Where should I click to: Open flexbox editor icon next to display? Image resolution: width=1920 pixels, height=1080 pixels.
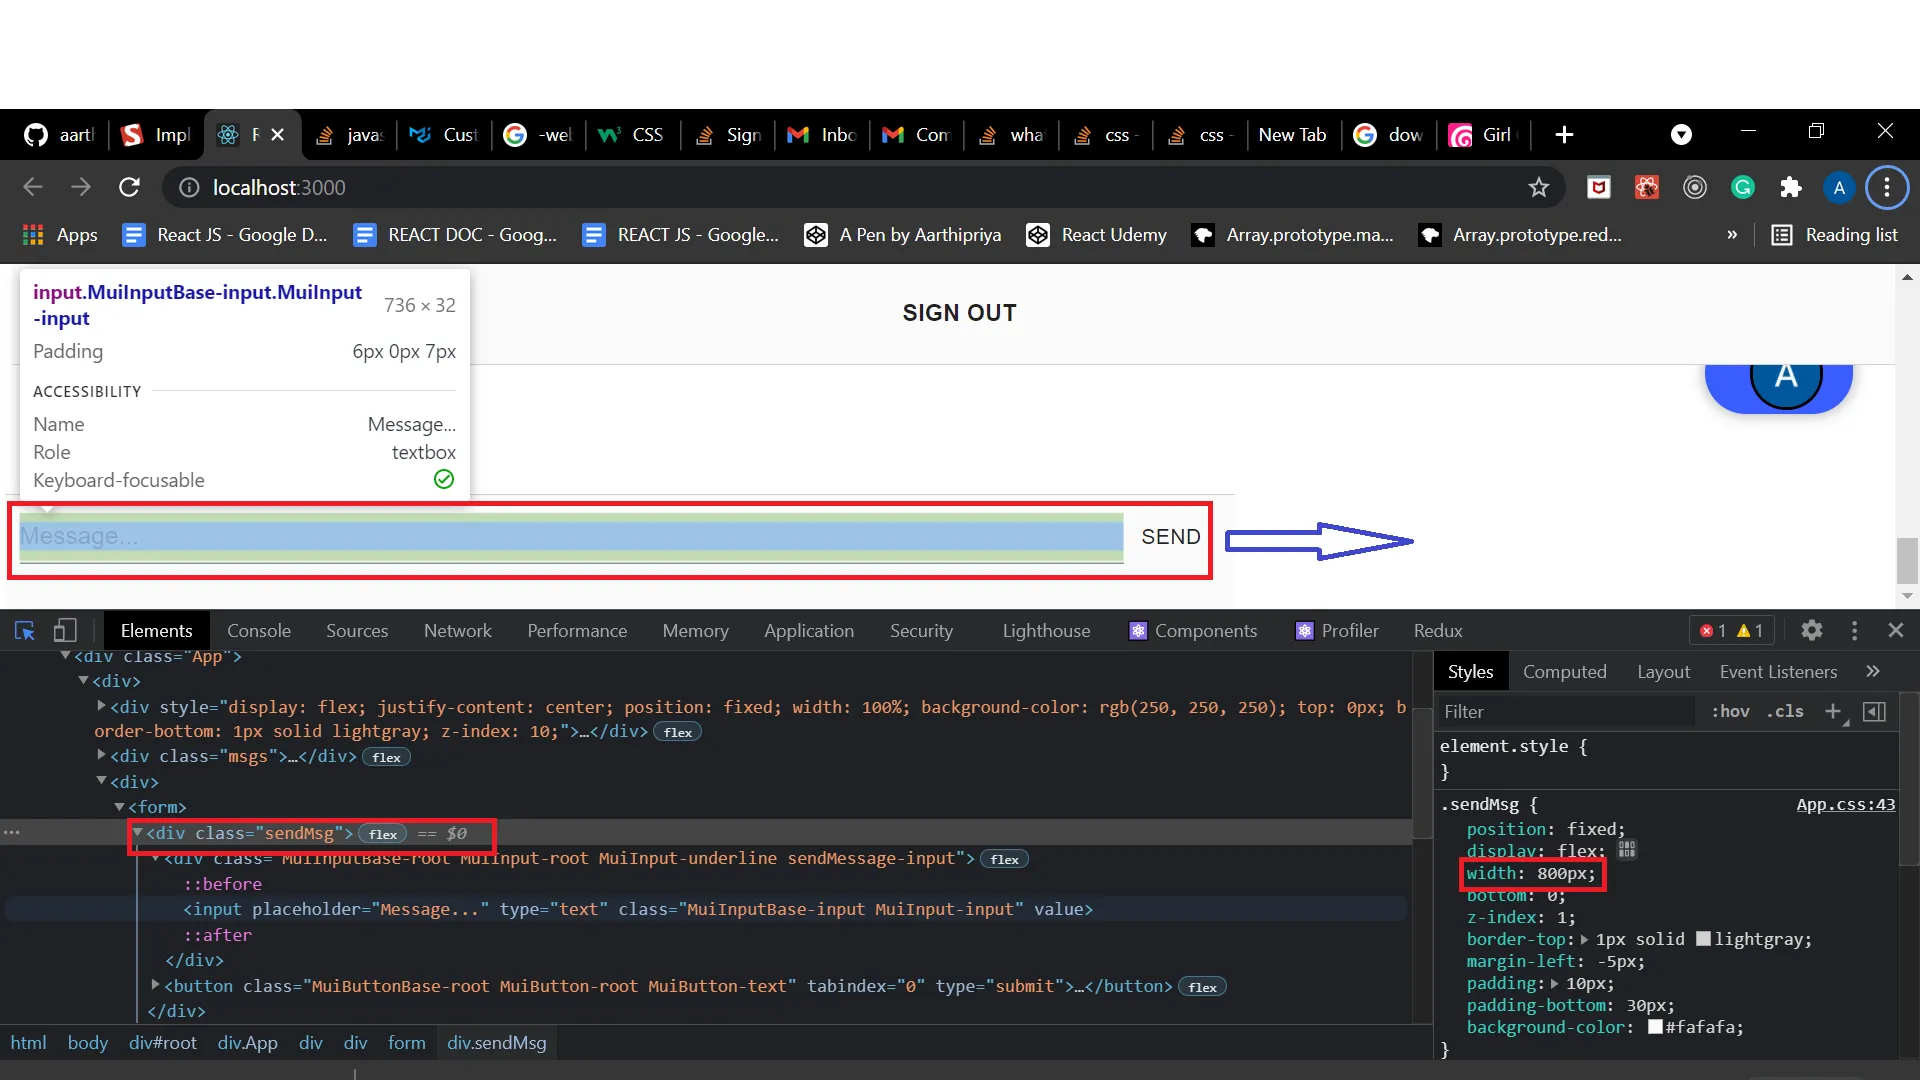coord(1627,850)
